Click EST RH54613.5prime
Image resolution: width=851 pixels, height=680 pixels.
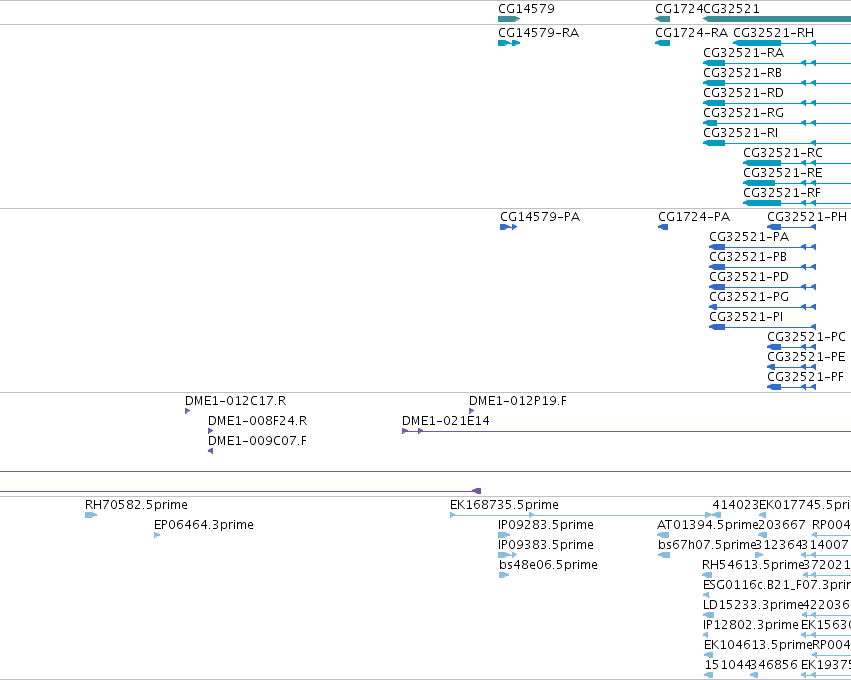tap(753, 565)
